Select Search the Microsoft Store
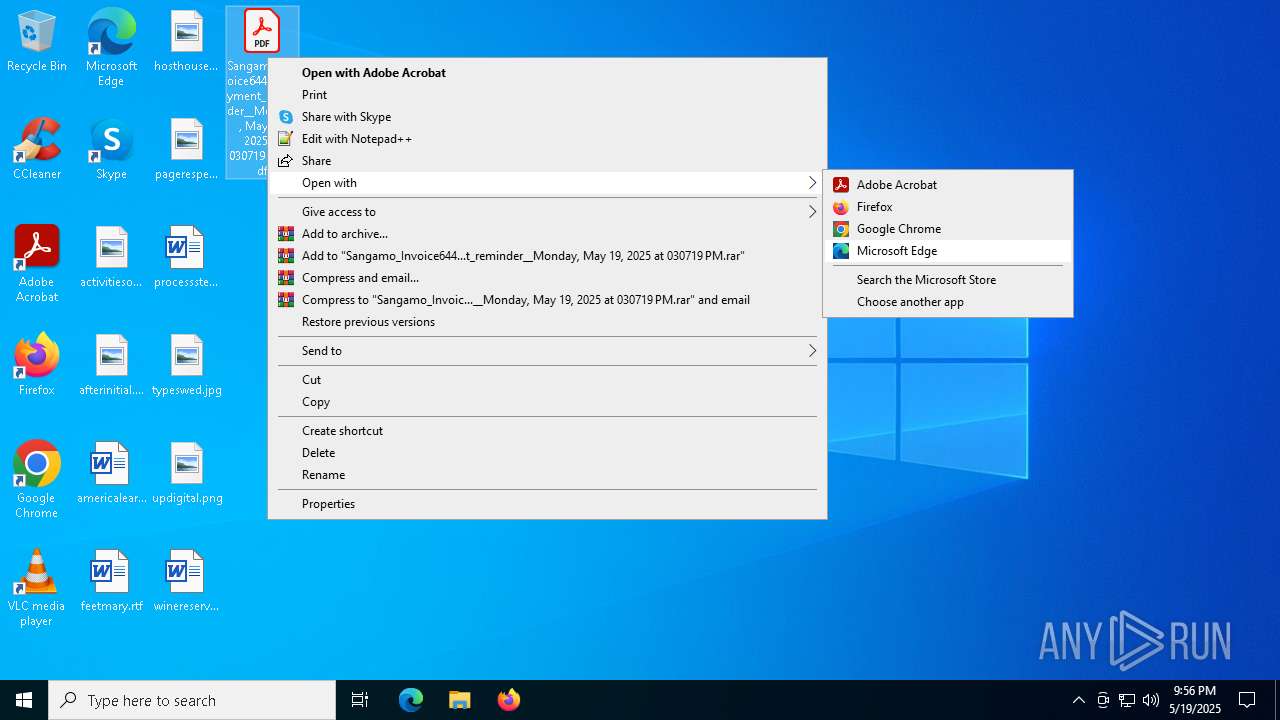Screen dimensions: 1280x720 click(948, 280)
